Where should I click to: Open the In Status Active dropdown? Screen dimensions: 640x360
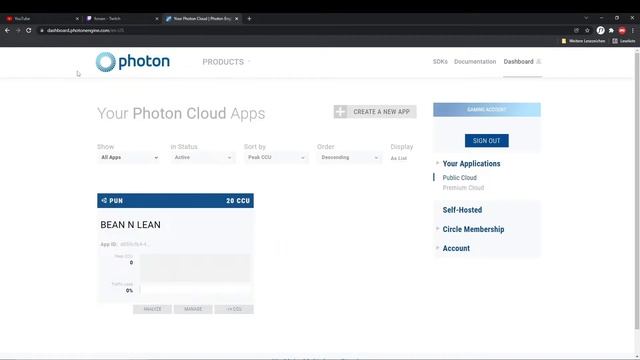click(x=202, y=158)
